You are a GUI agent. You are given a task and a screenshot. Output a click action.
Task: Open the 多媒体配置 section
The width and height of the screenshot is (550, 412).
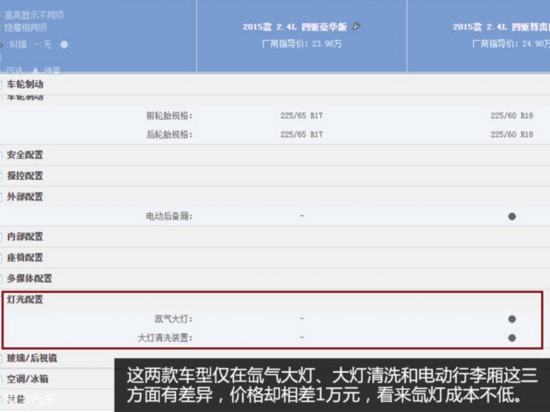point(29,279)
